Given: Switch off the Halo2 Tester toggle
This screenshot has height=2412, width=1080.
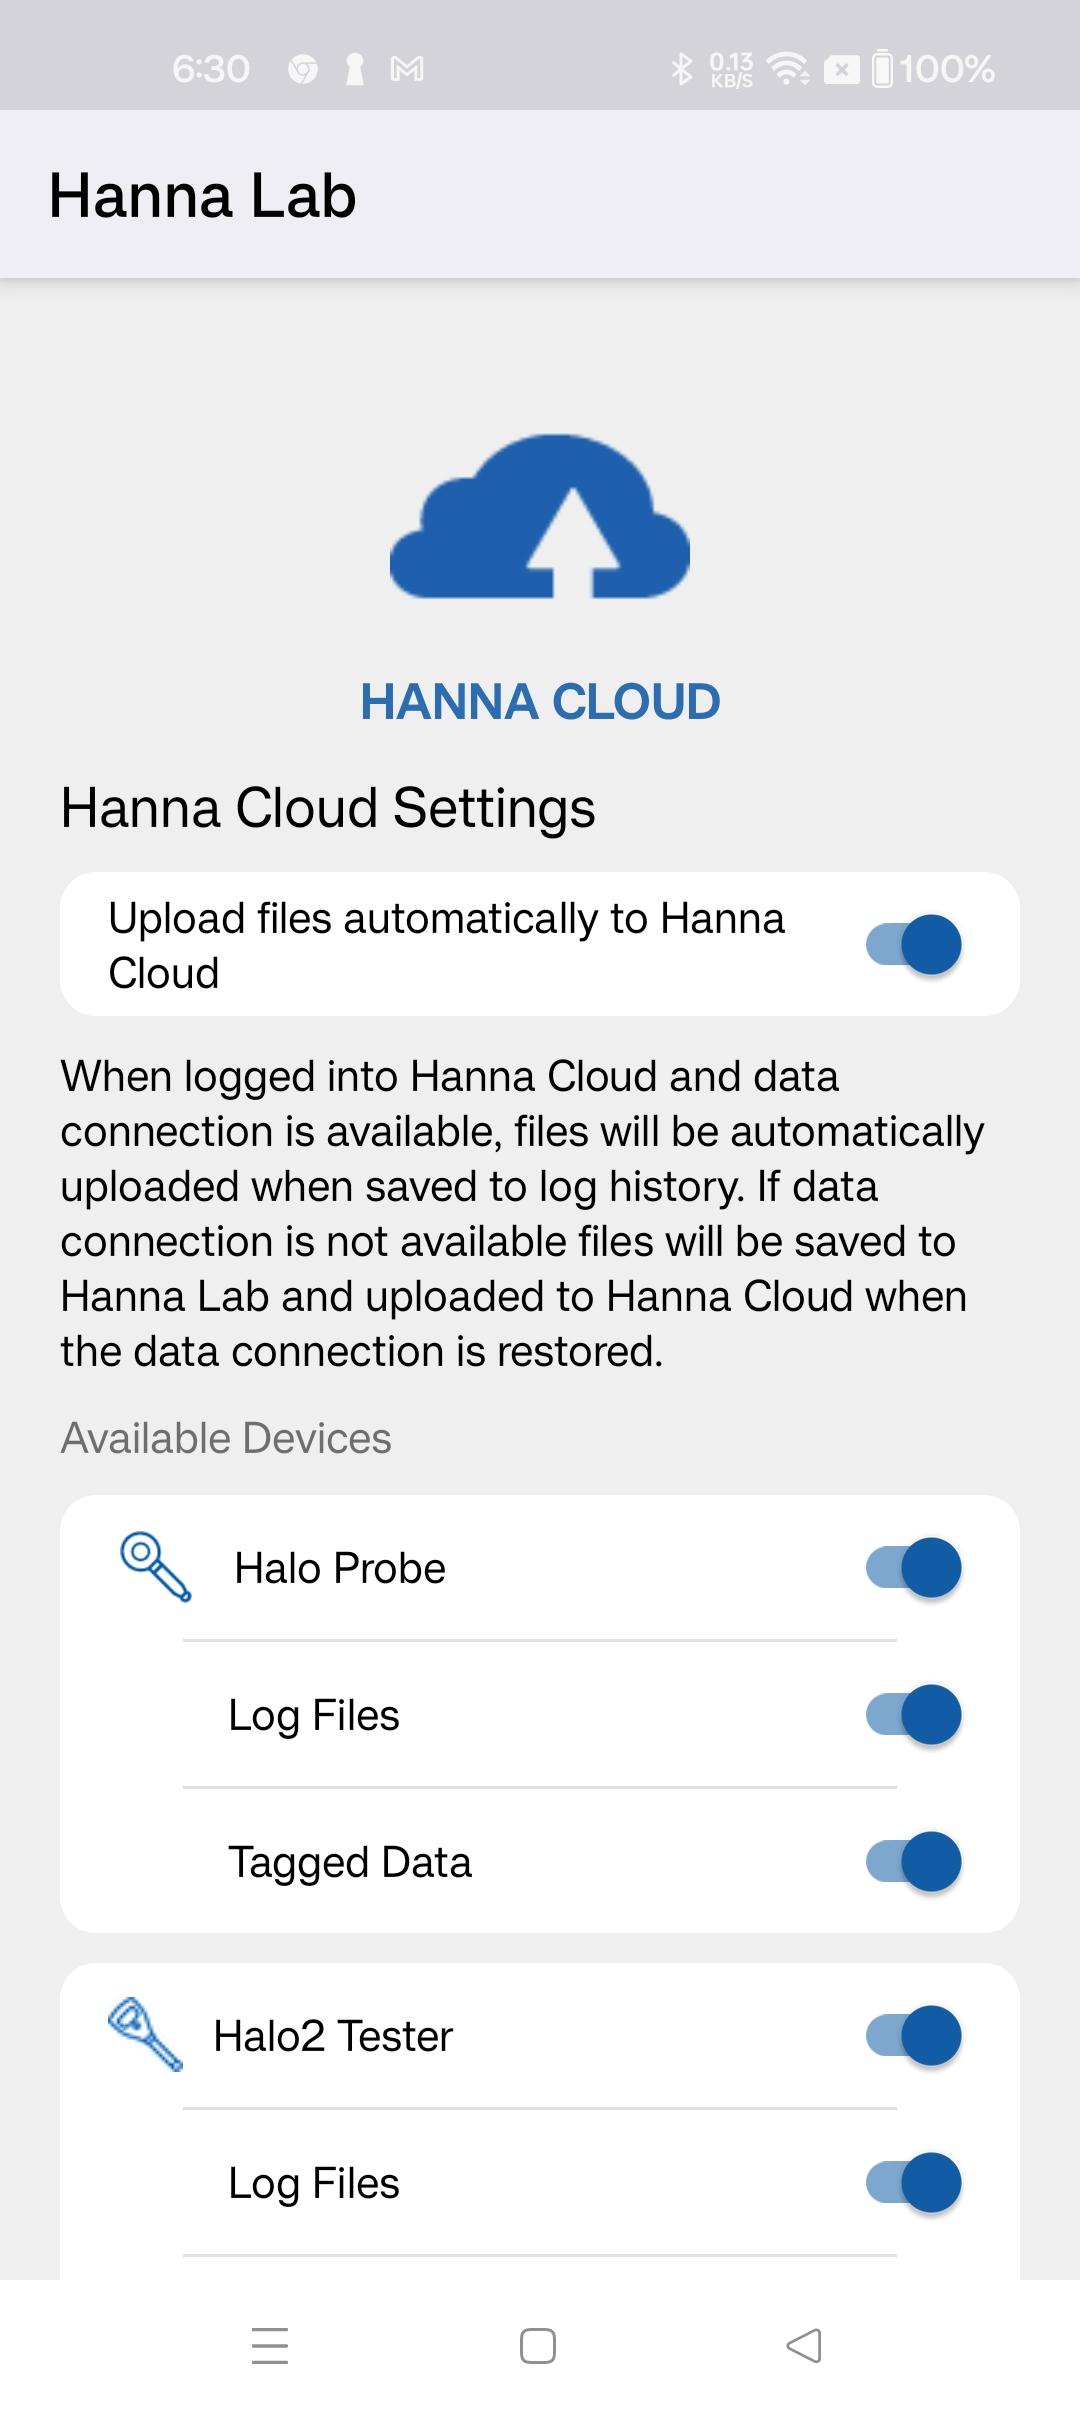Looking at the screenshot, I should pos(913,2035).
